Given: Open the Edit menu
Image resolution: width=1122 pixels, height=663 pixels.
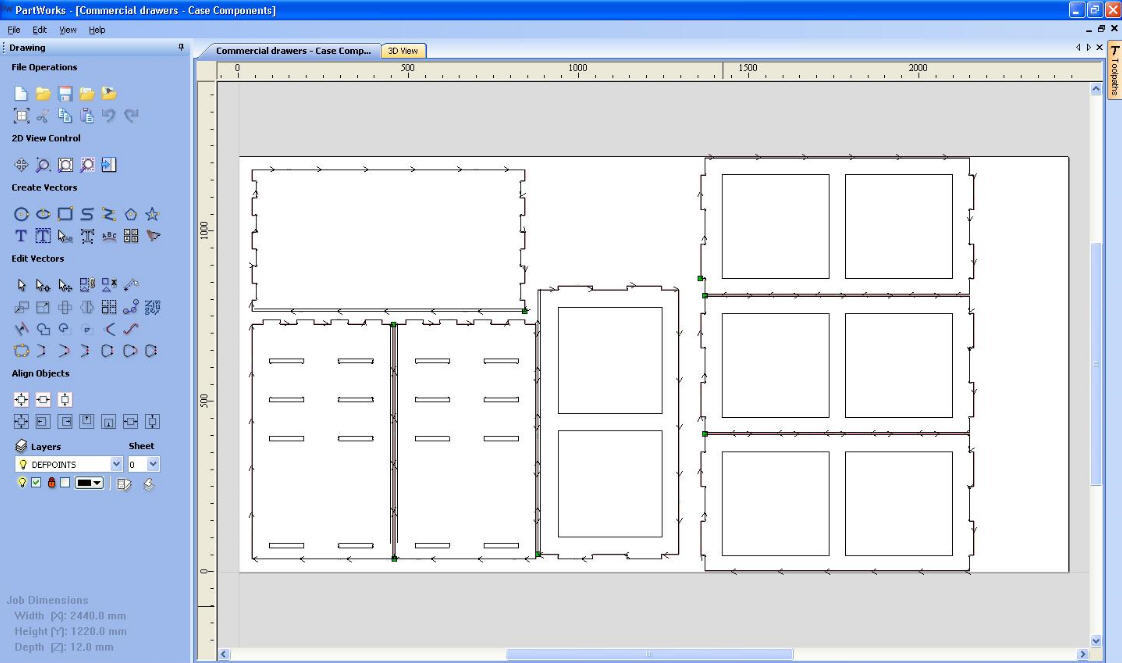Looking at the screenshot, I should [40, 29].
